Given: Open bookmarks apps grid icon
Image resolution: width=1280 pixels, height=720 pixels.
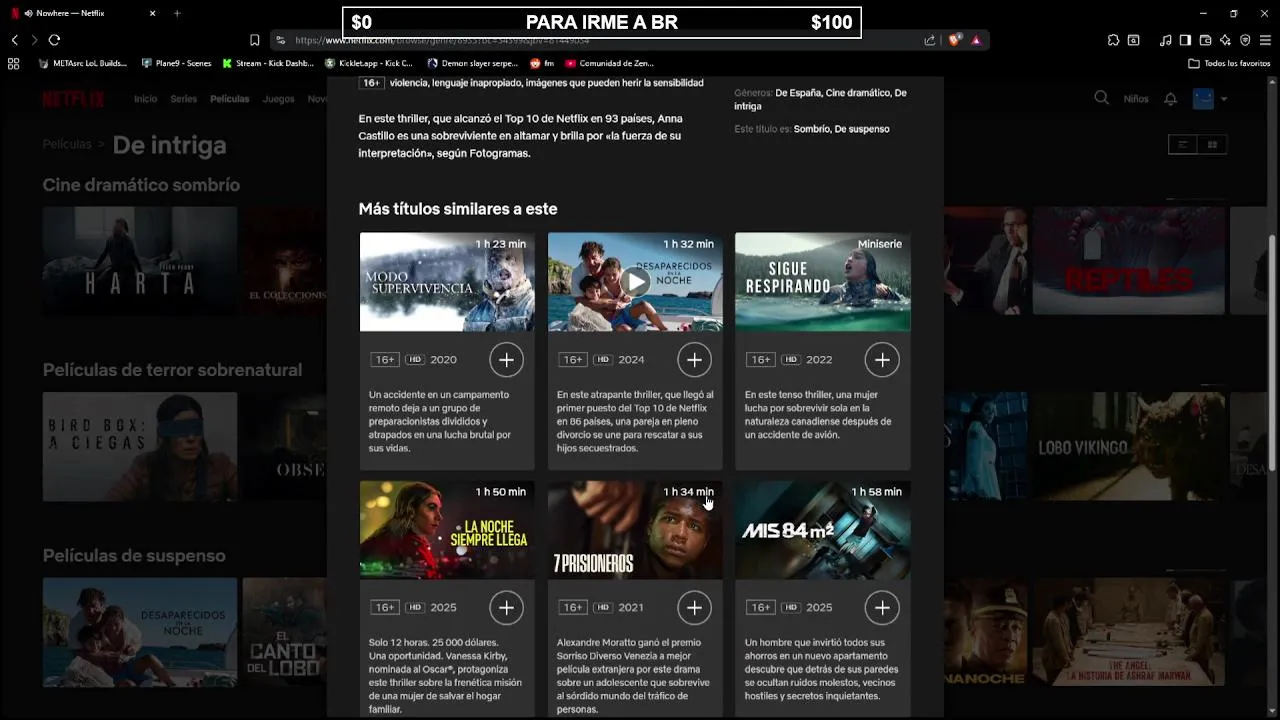Looking at the screenshot, I should pyautogui.click(x=13, y=63).
